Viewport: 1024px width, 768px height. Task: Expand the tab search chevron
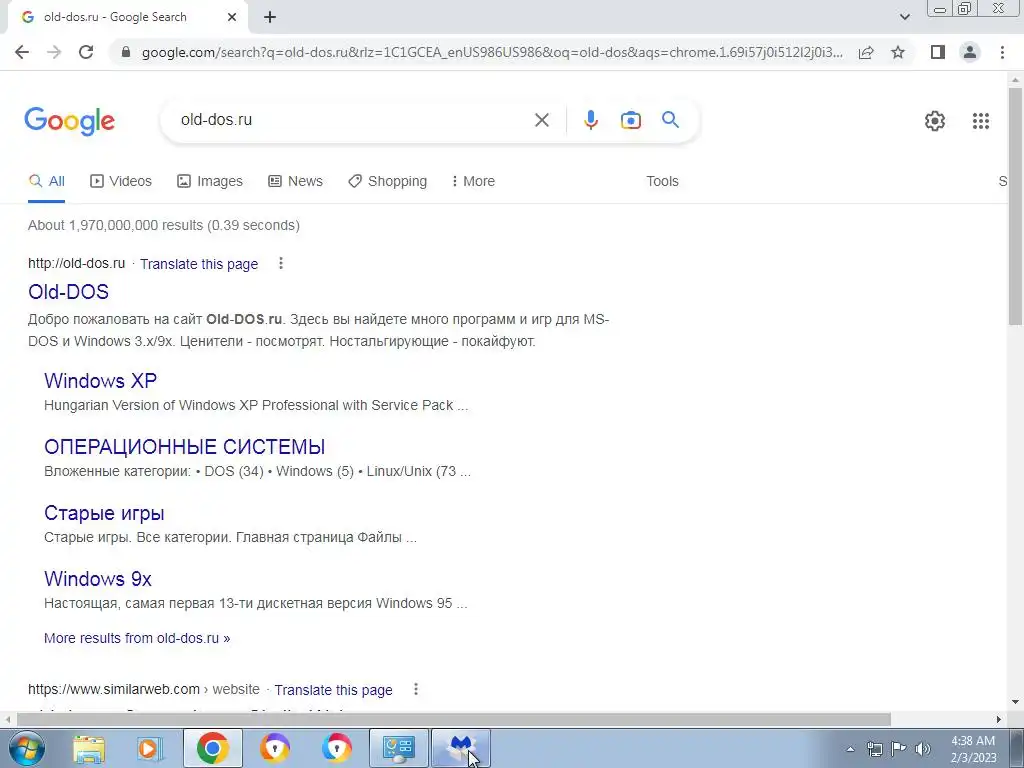[904, 17]
